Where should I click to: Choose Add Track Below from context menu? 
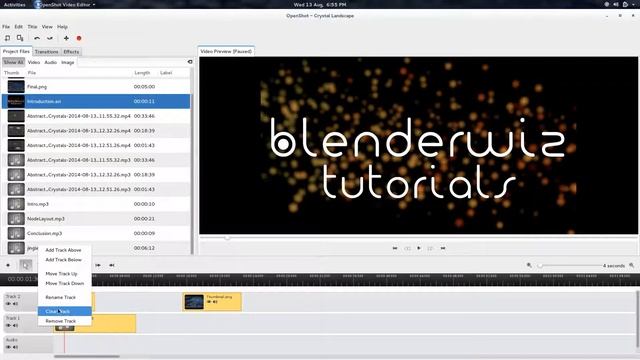tap(64, 260)
